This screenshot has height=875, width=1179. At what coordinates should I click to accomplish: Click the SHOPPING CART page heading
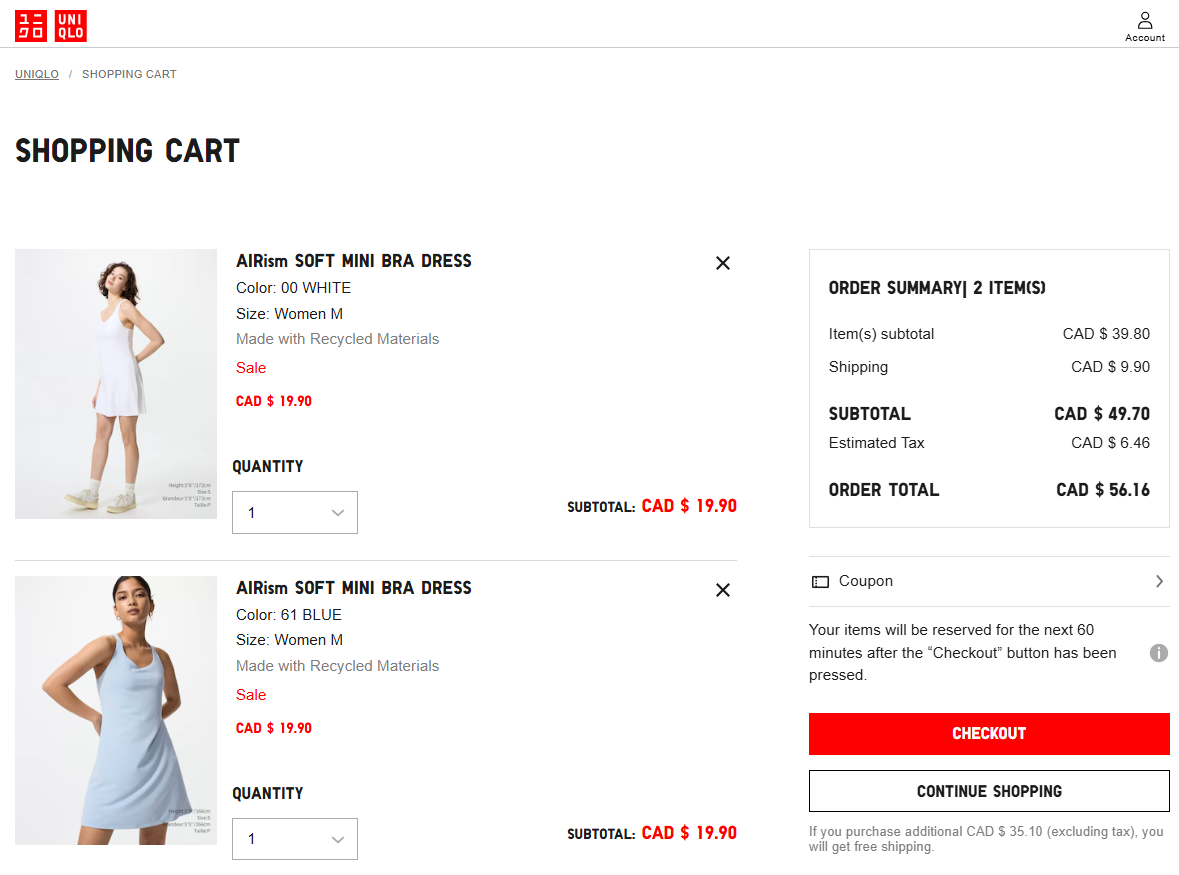click(126, 150)
